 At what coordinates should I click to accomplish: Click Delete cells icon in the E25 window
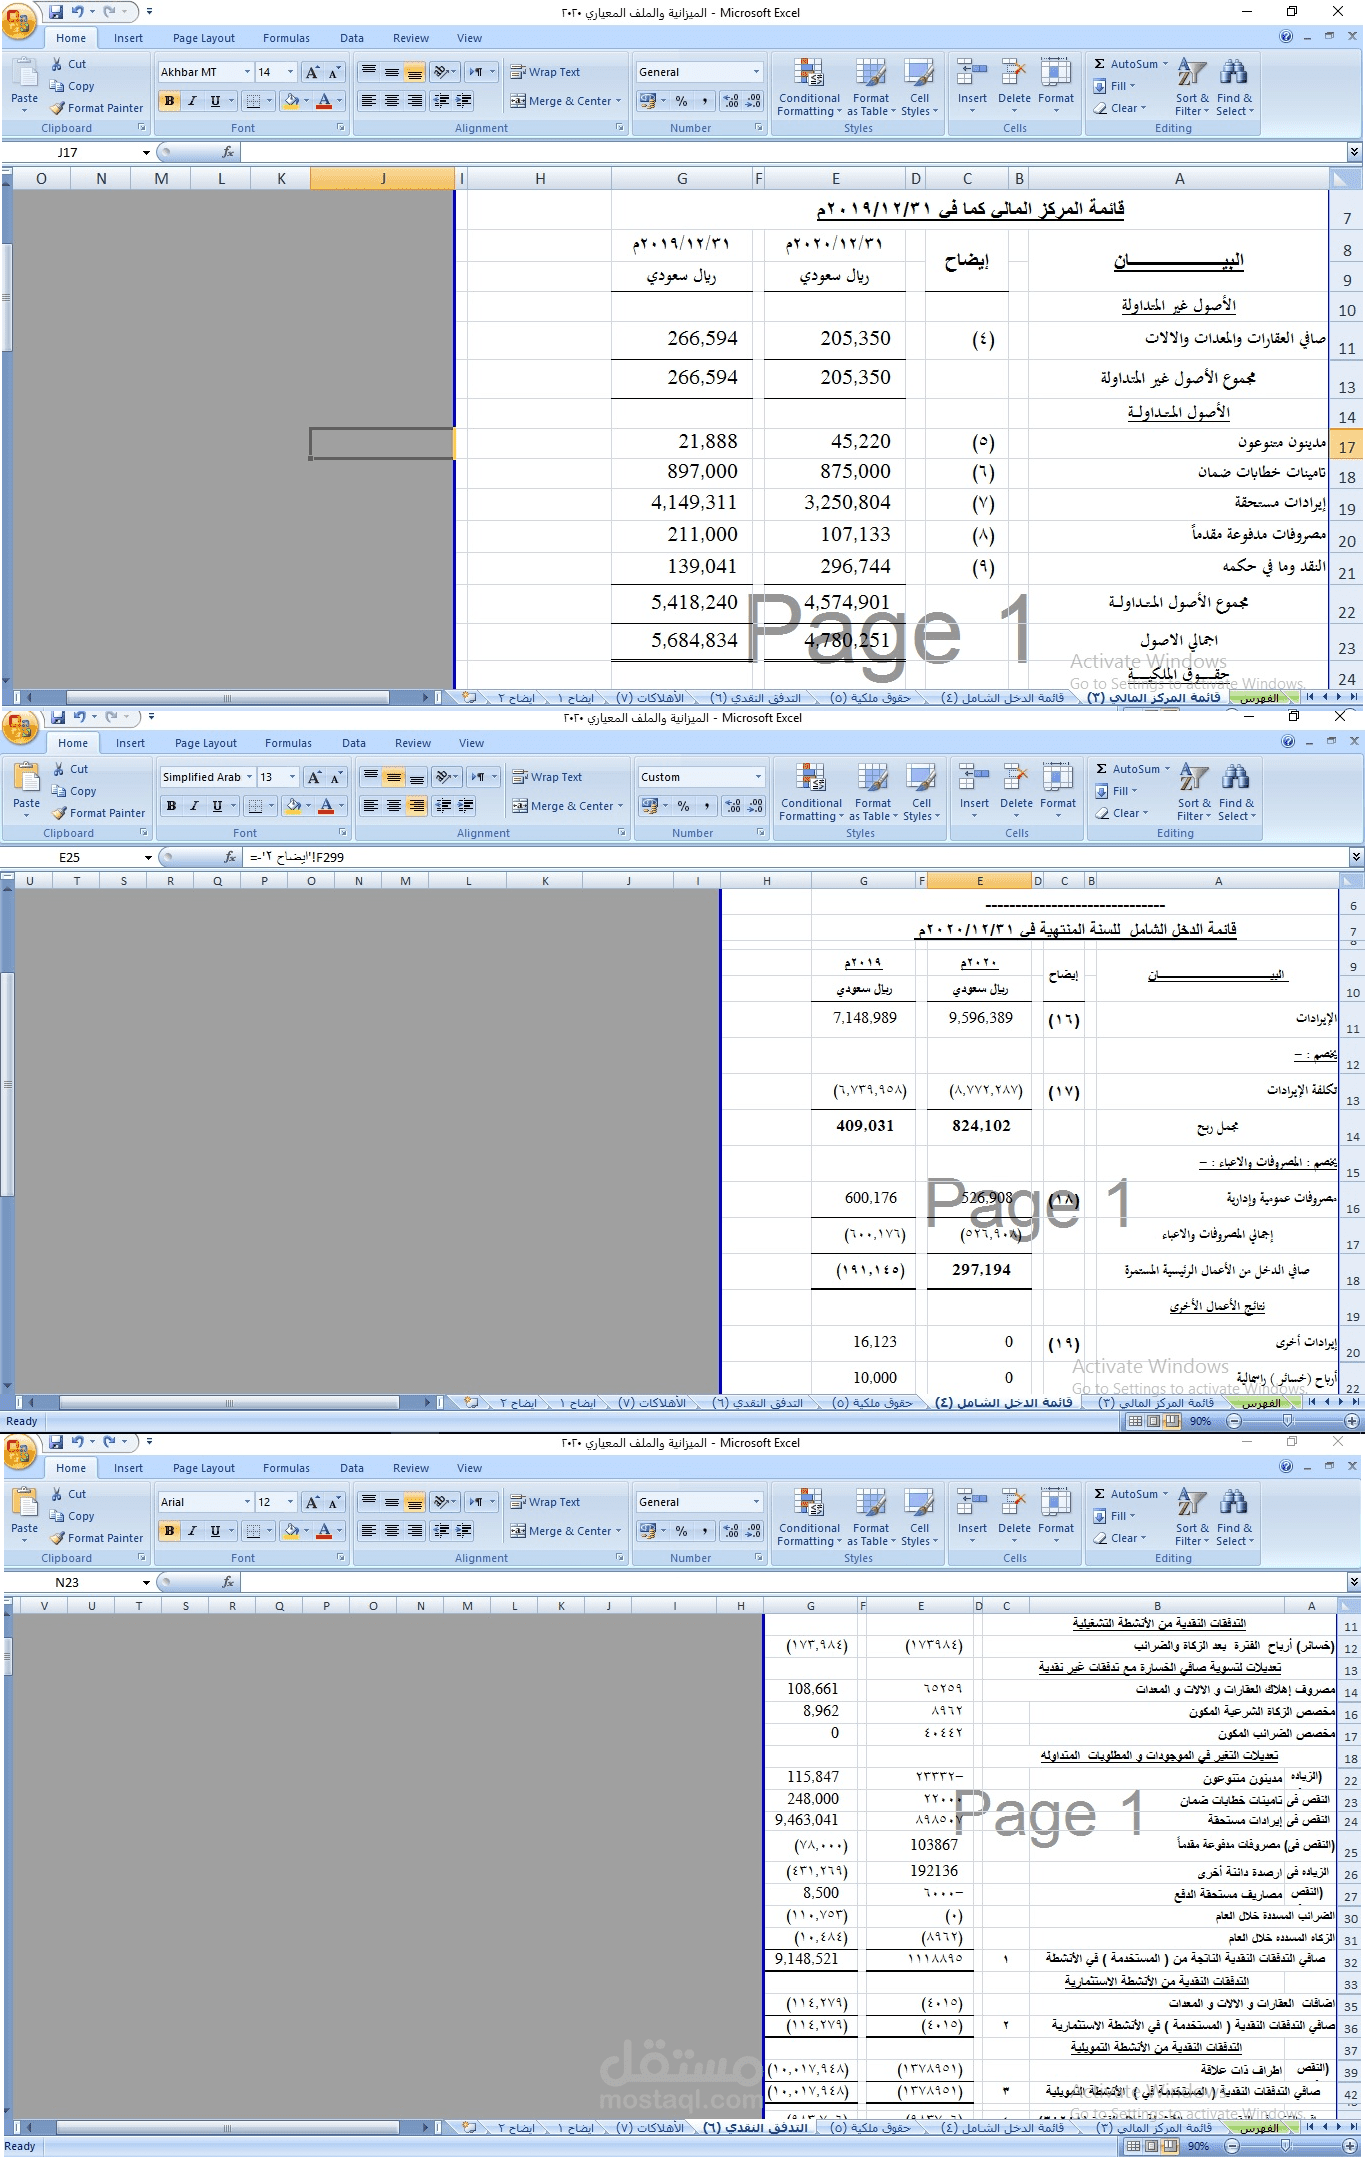[x=1016, y=779]
